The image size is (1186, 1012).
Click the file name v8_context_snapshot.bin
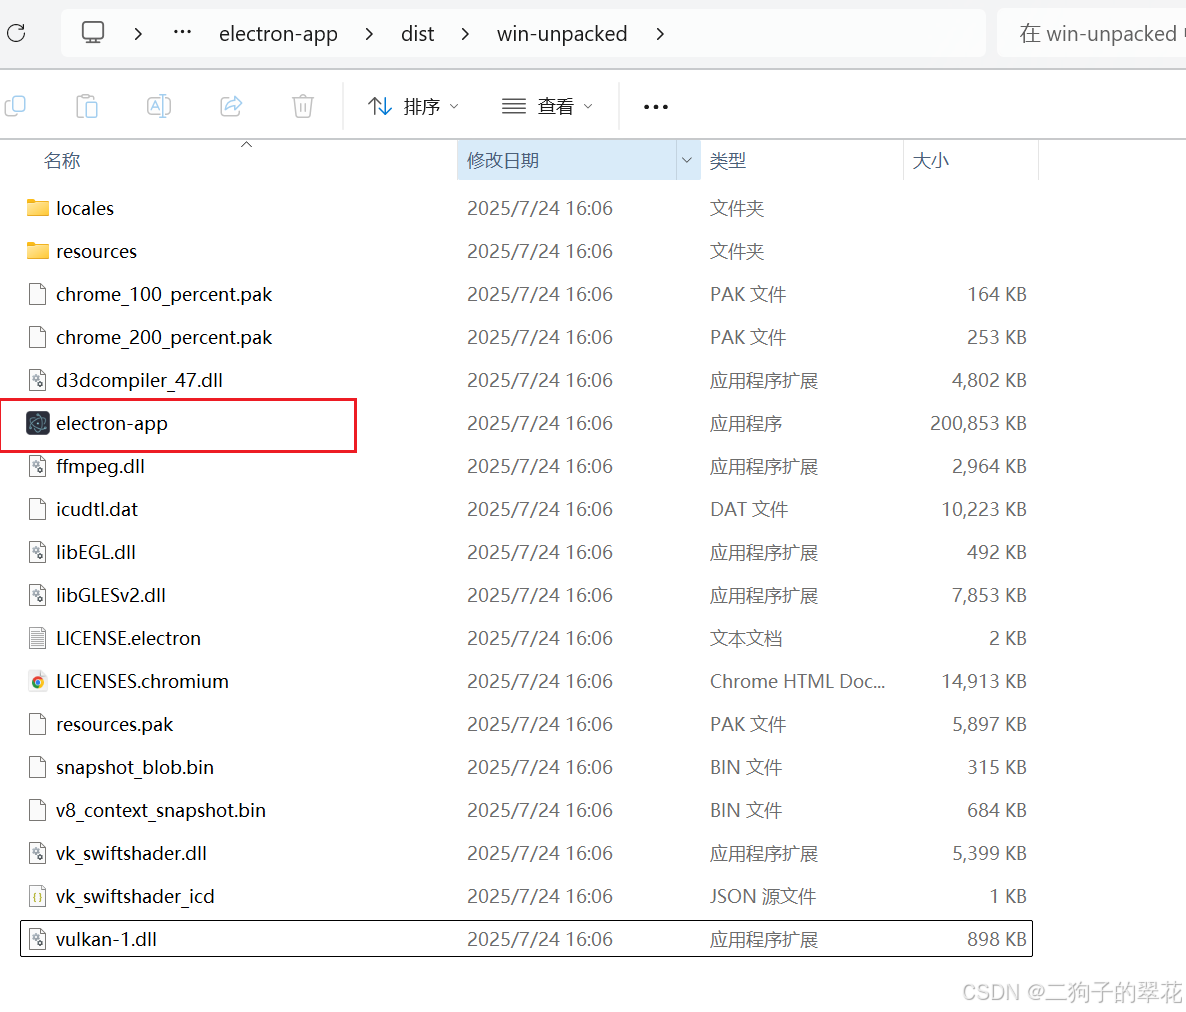[x=161, y=811]
